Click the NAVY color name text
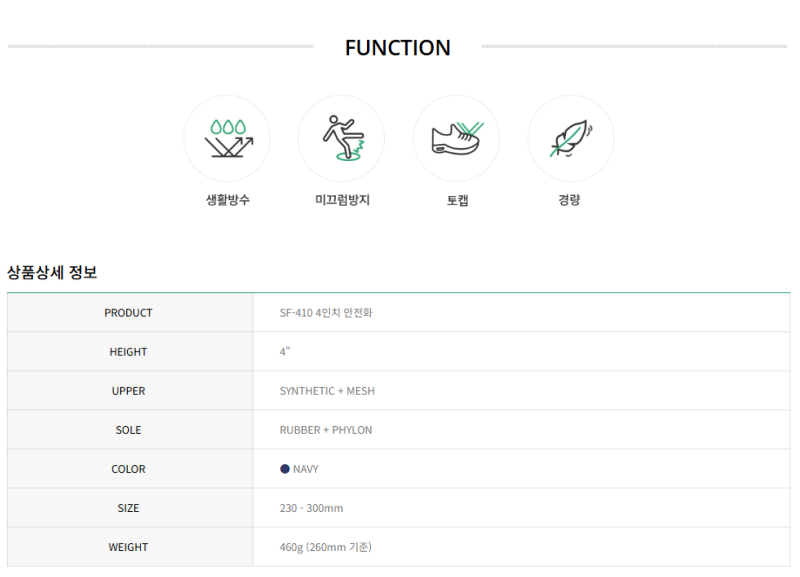Image resolution: width=800 pixels, height=577 pixels. point(306,469)
